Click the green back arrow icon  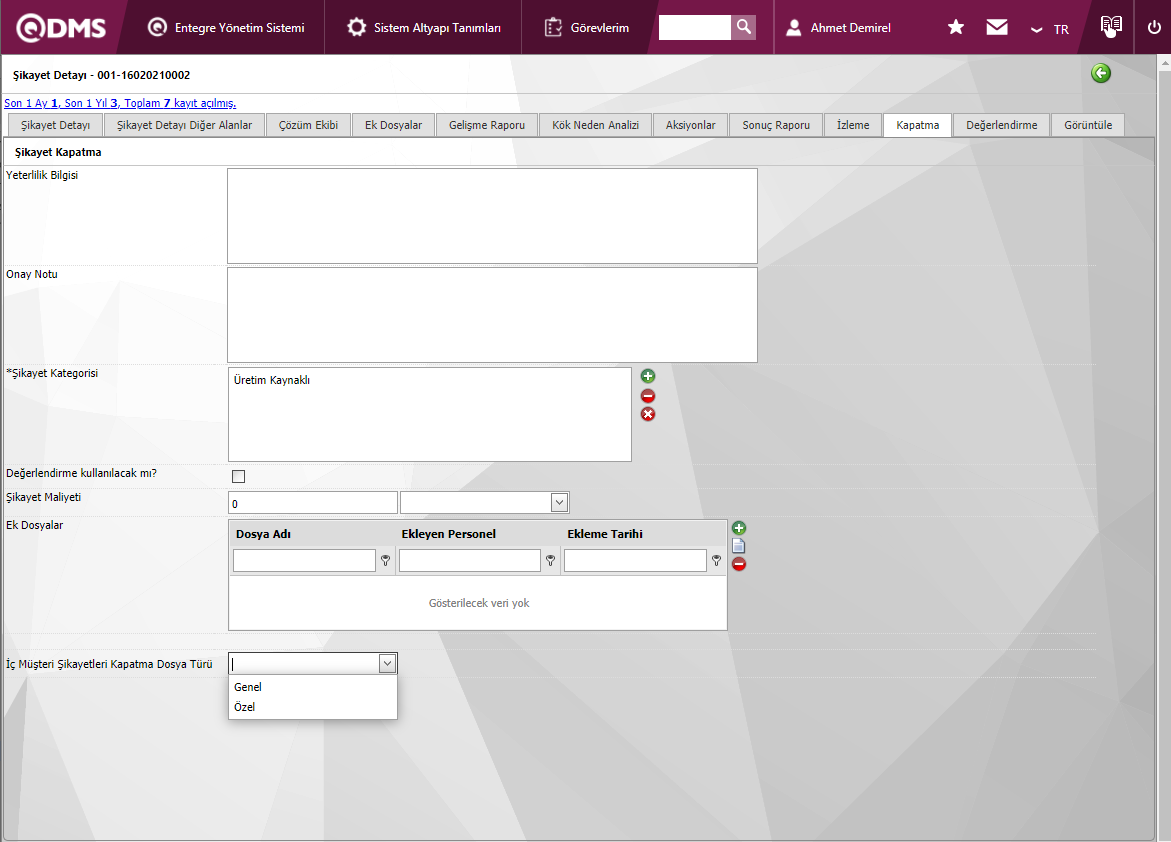1101,73
